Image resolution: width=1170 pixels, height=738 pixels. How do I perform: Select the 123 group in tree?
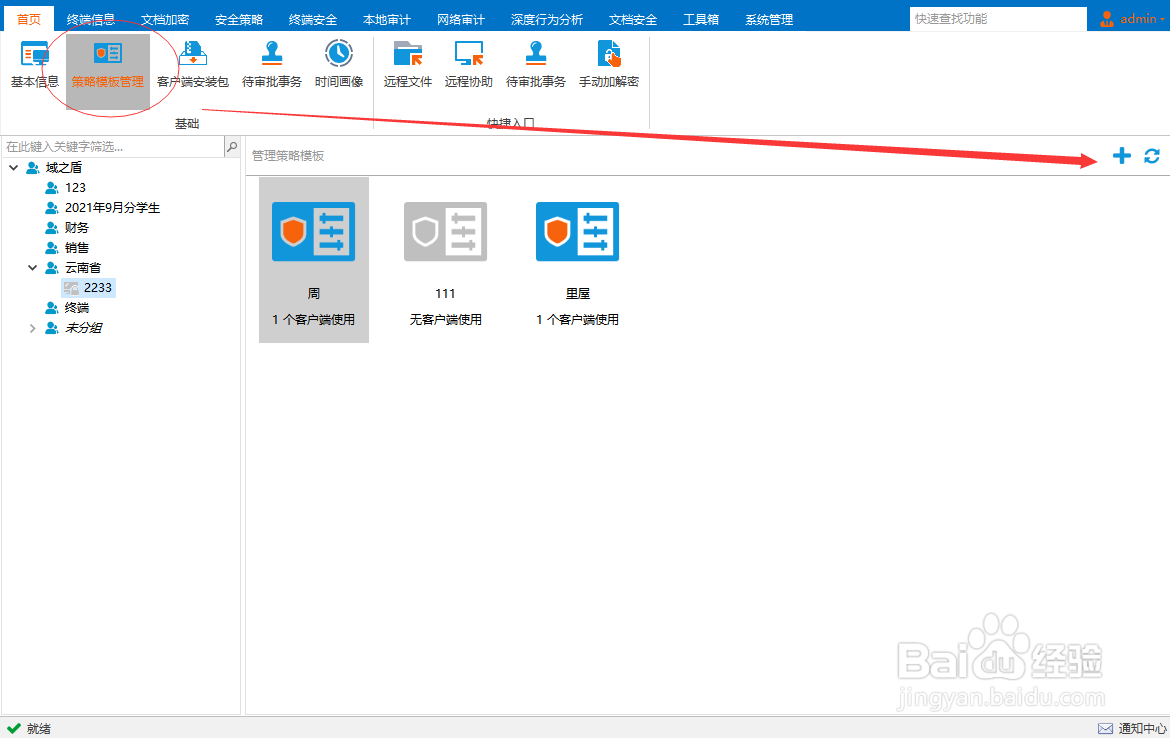(75, 187)
